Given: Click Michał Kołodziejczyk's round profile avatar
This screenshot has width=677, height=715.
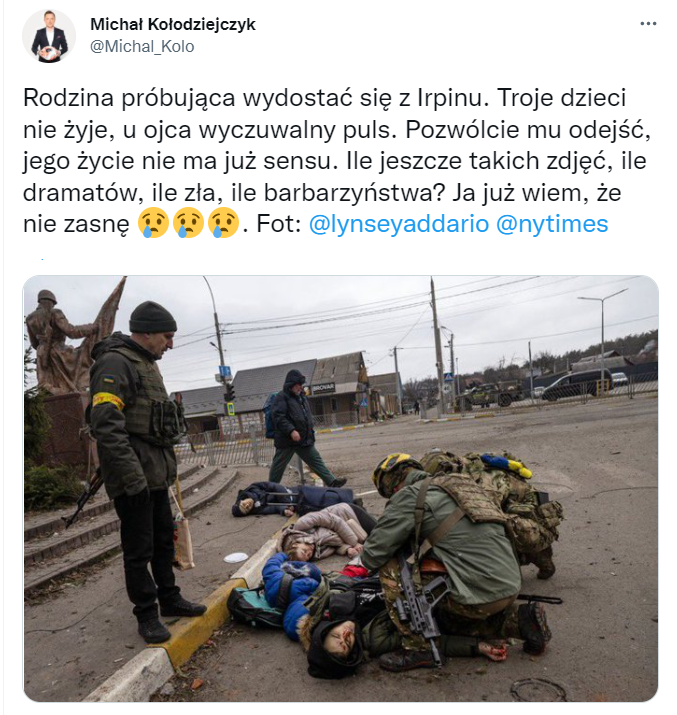Looking at the screenshot, I should [x=49, y=36].
